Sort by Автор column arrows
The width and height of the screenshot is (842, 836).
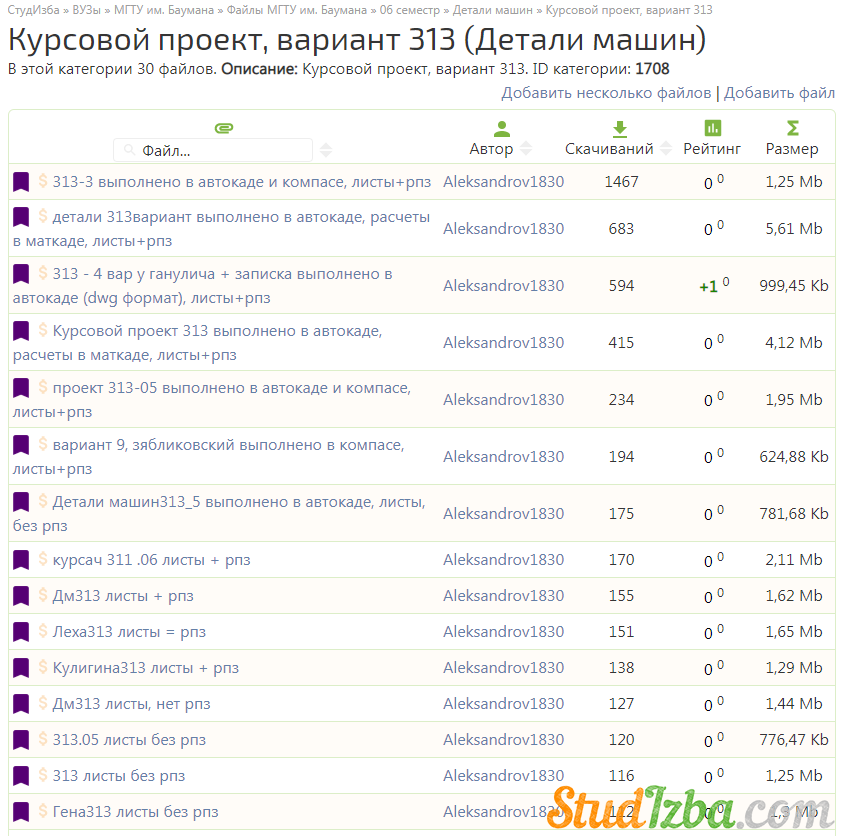click(526, 148)
